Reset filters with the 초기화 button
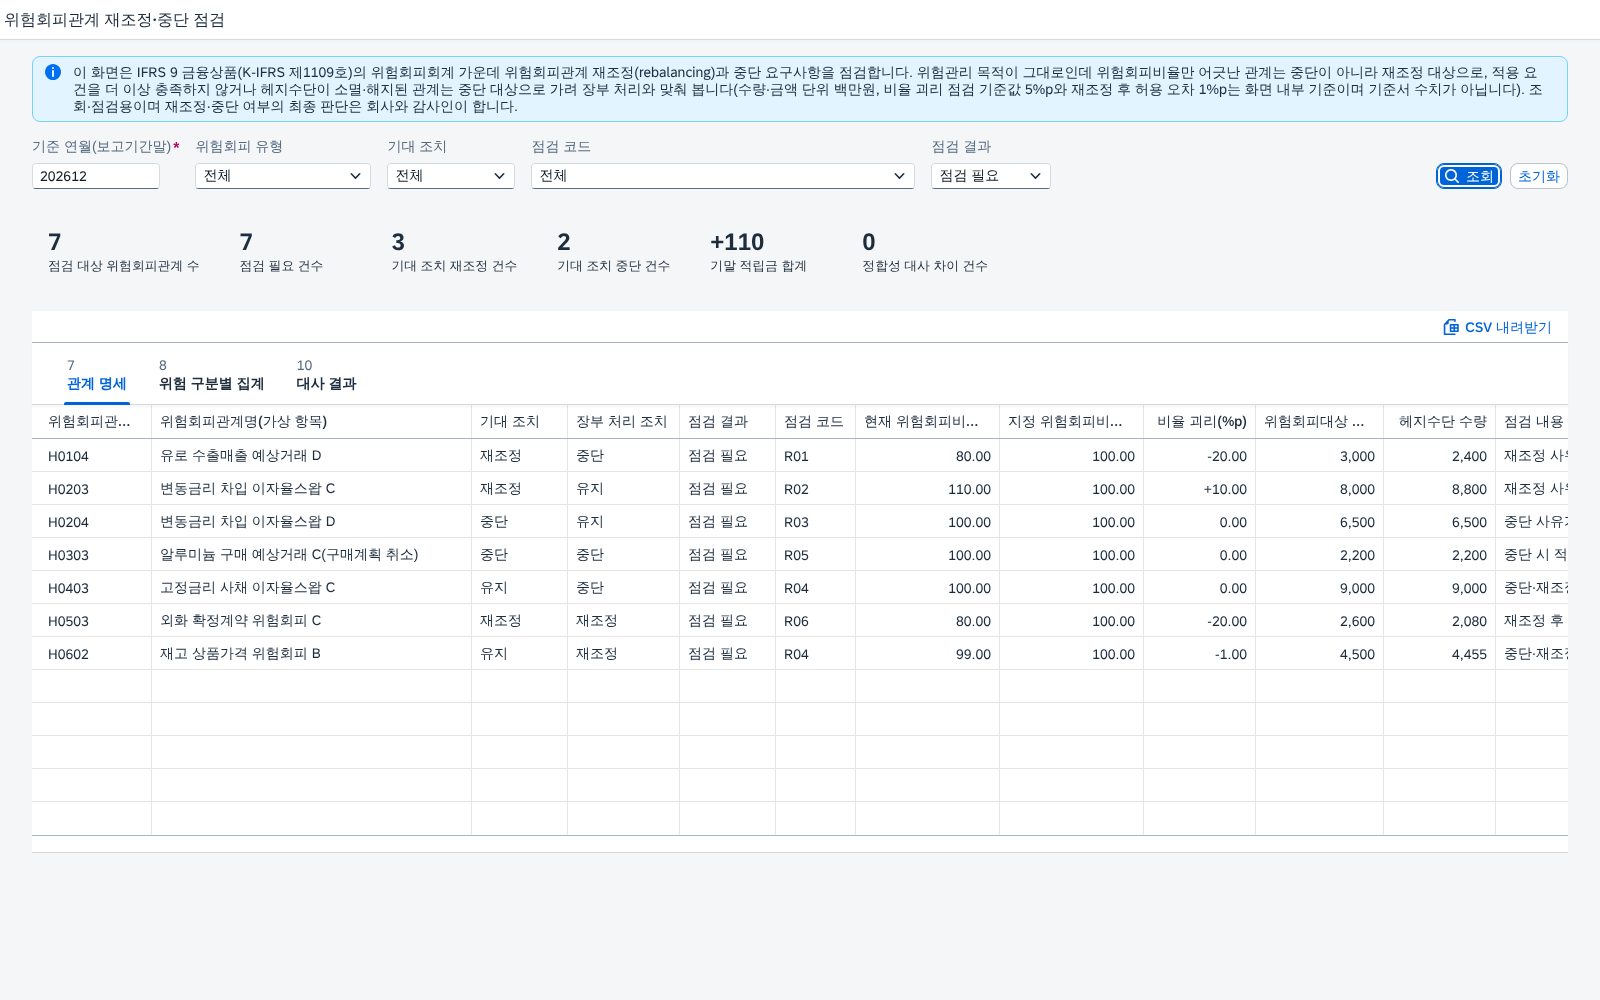 coord(1538,176)
